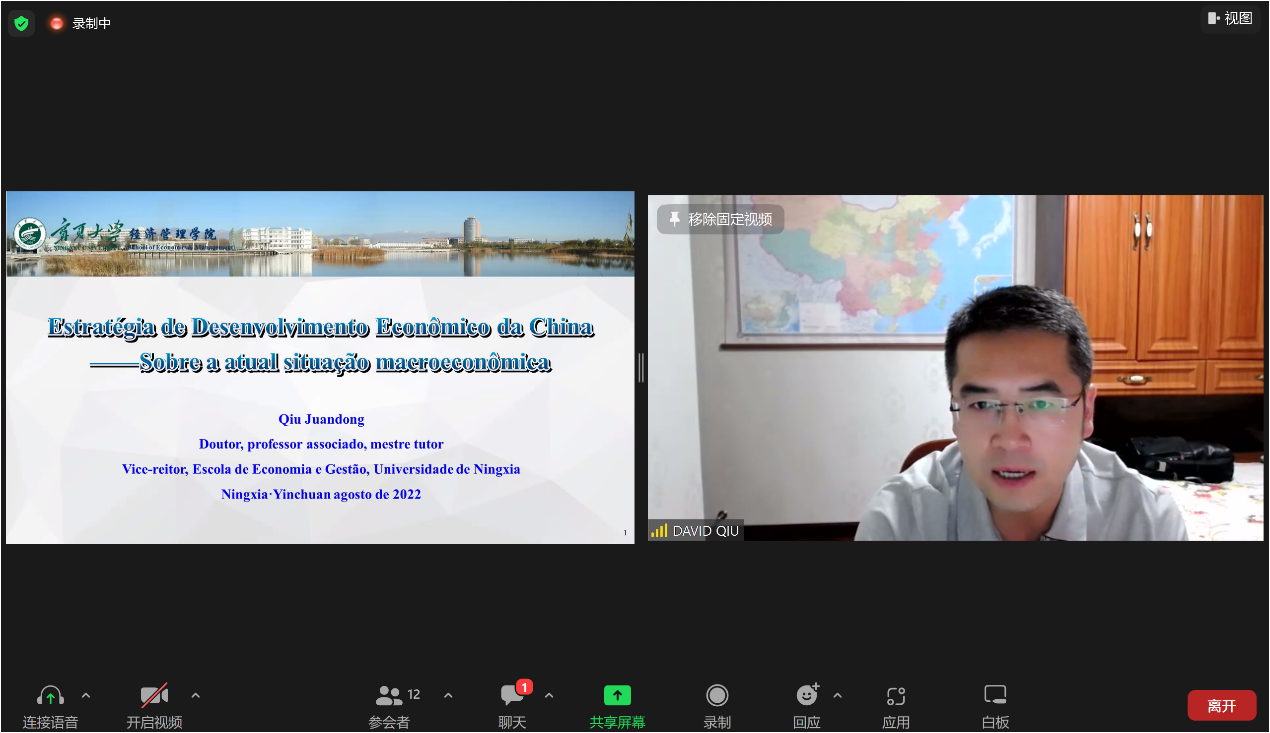Screen dimensions: 1270x733
Task: Open the Whiteboard (白板) icon
Action: (995, 696)
